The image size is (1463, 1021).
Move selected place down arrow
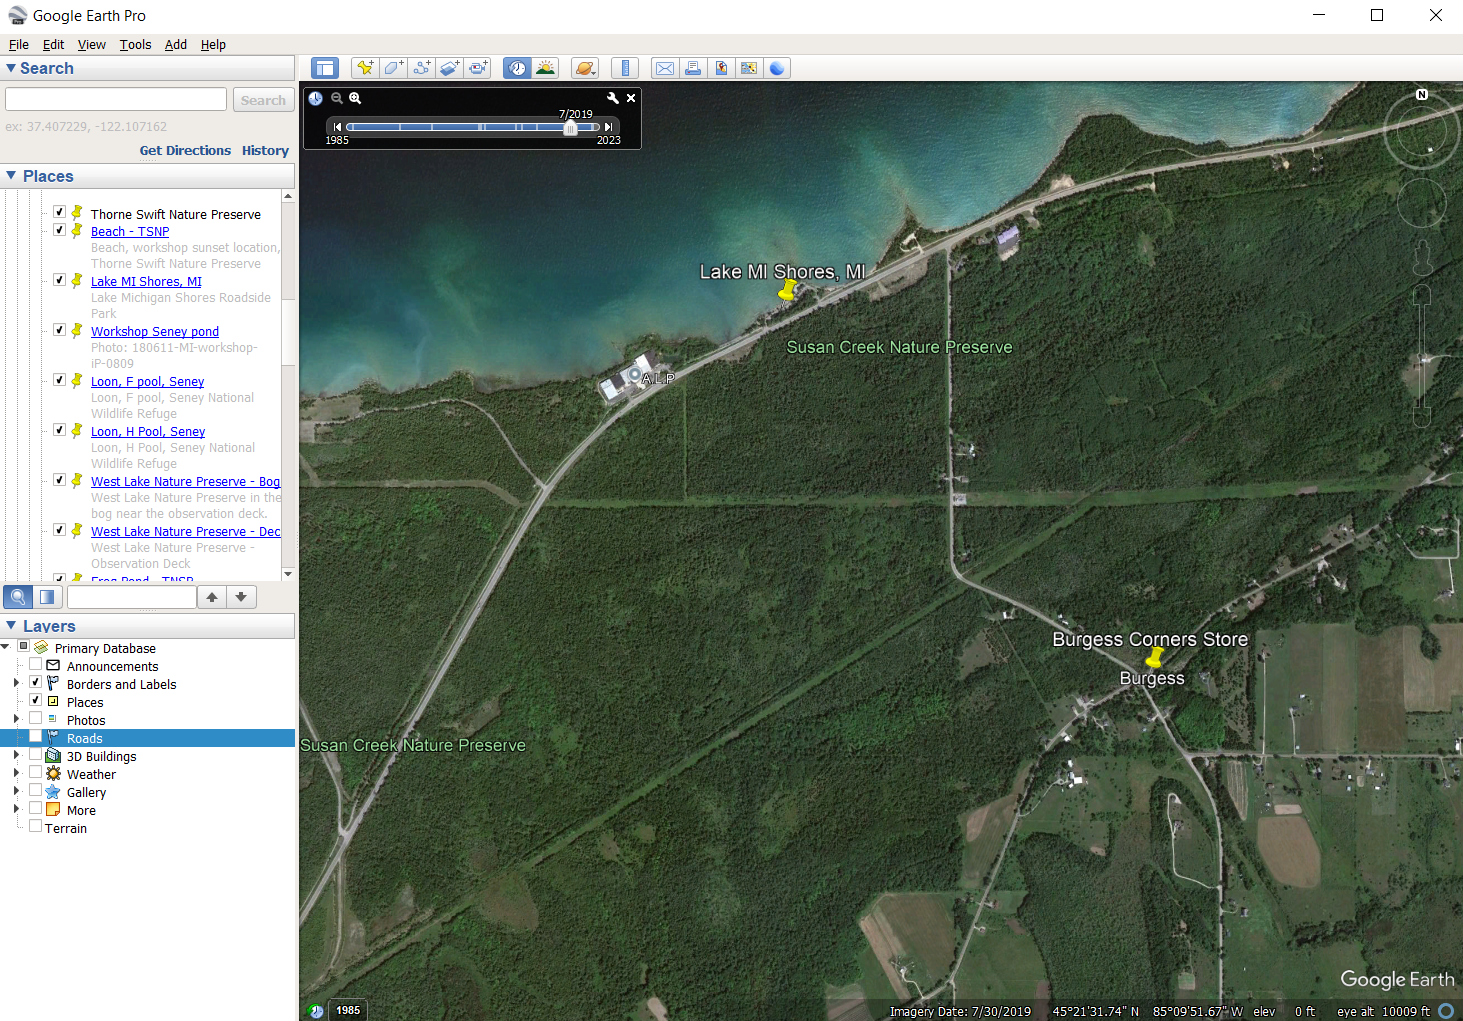pos(241,597)
